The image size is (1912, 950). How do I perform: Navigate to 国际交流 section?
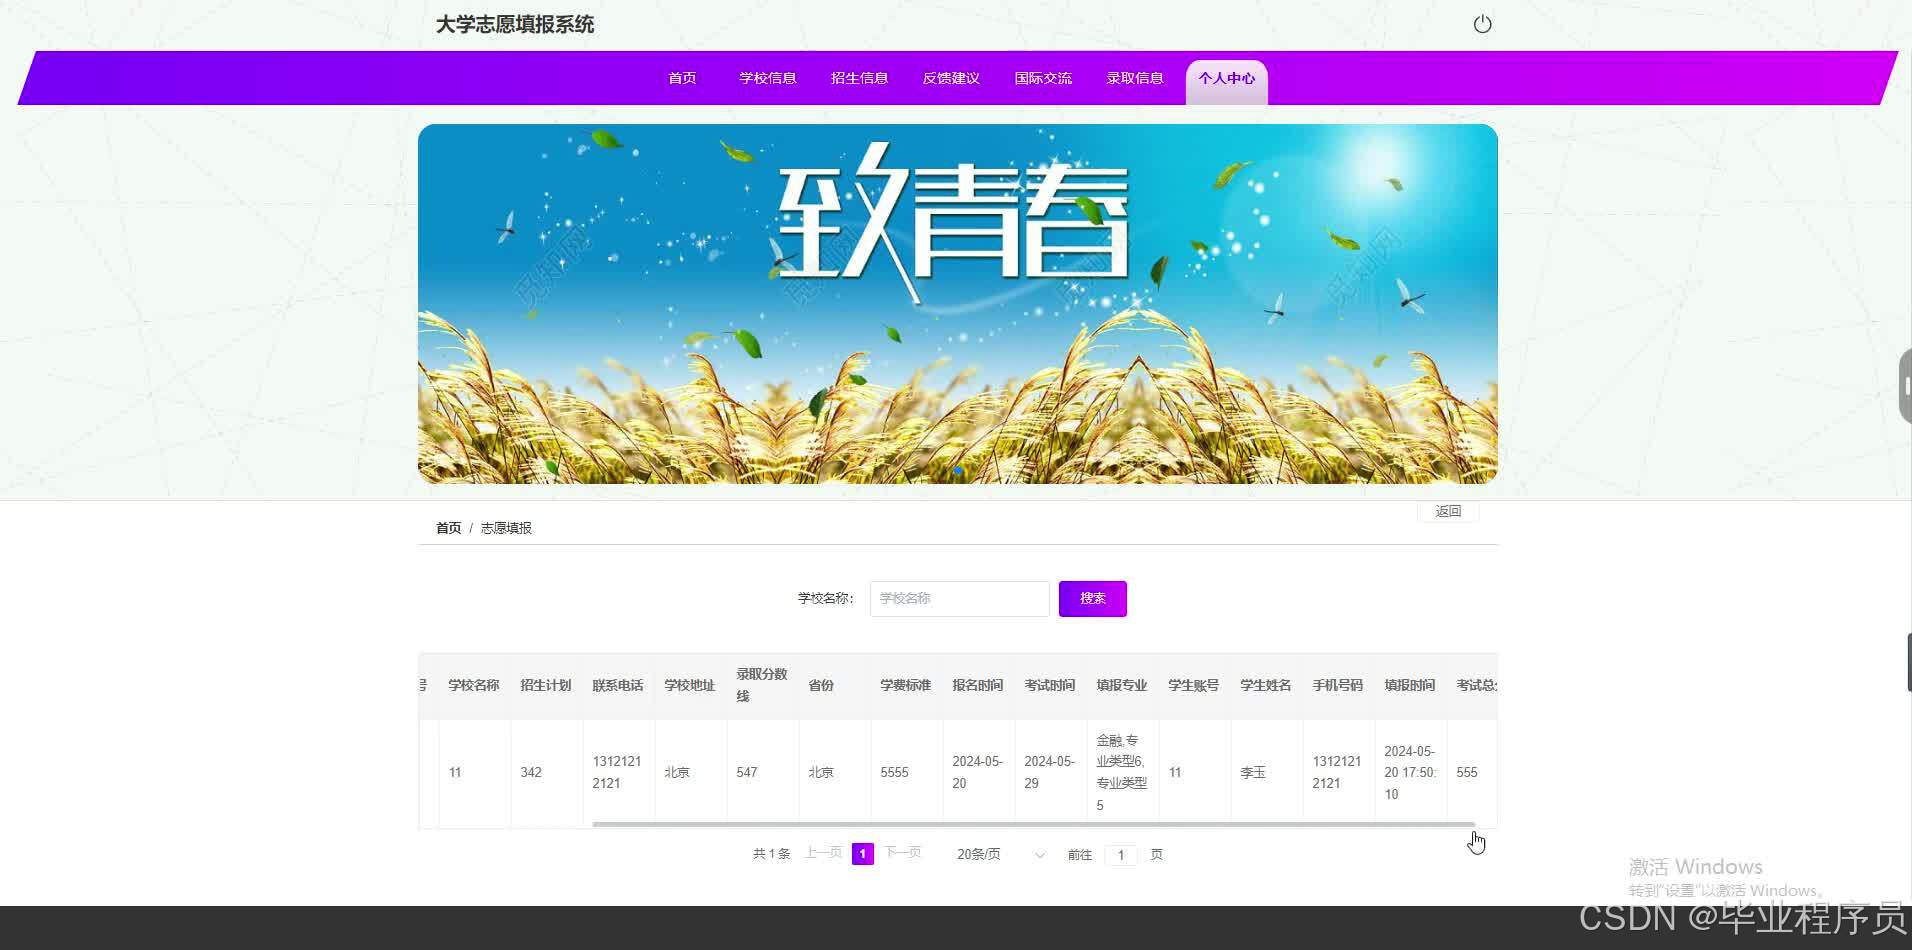[x=1043, y=78]
